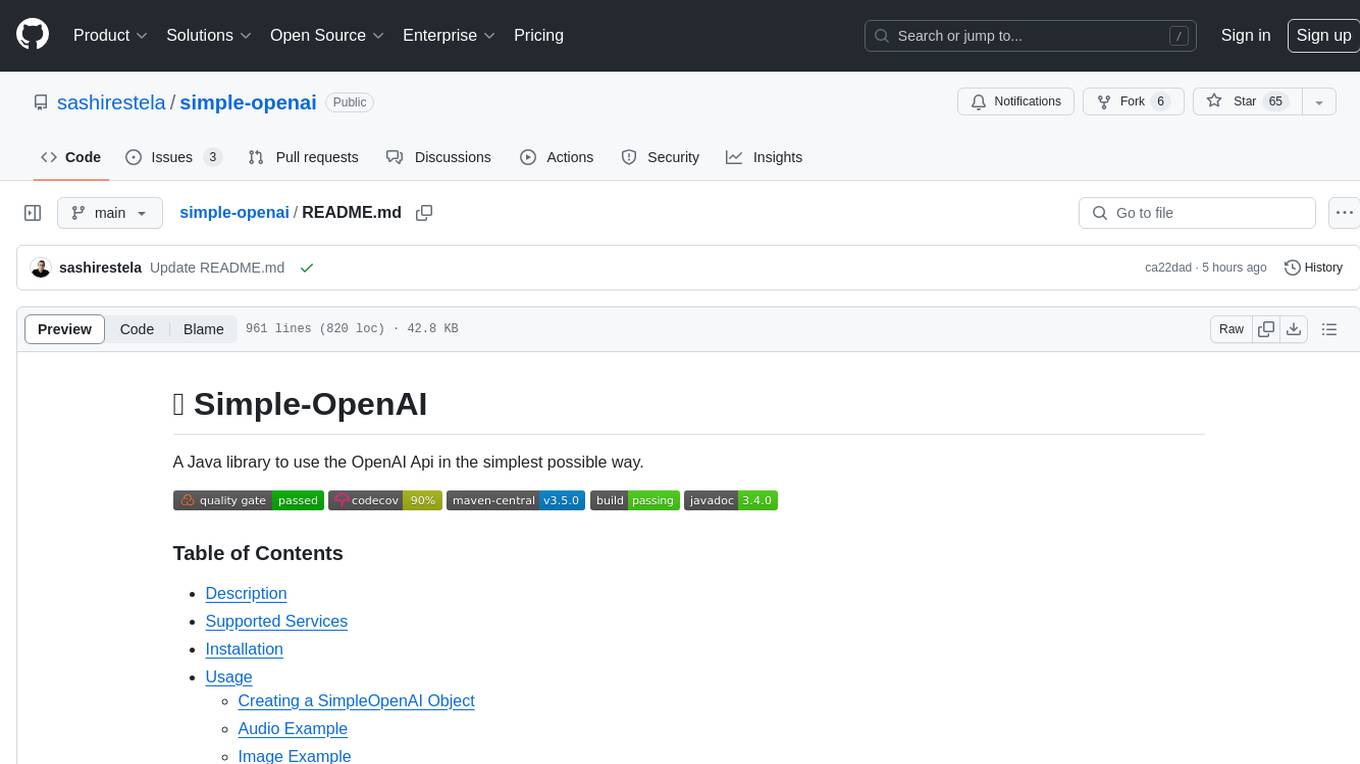Open the Supported Services contents link
This screenshot has height=764, width=1360.
pyautogui.click(x=276, y=621)
